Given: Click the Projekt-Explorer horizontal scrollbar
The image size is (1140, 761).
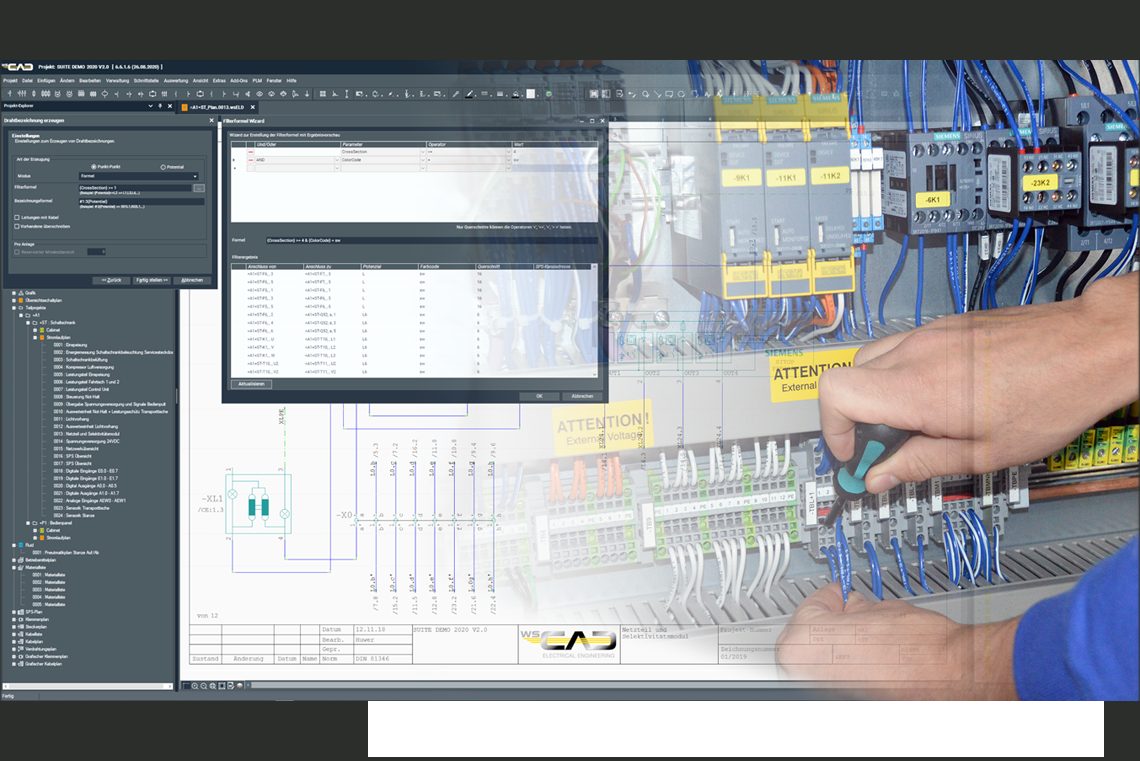Looking at the screenshot, I should pos(88,685).
